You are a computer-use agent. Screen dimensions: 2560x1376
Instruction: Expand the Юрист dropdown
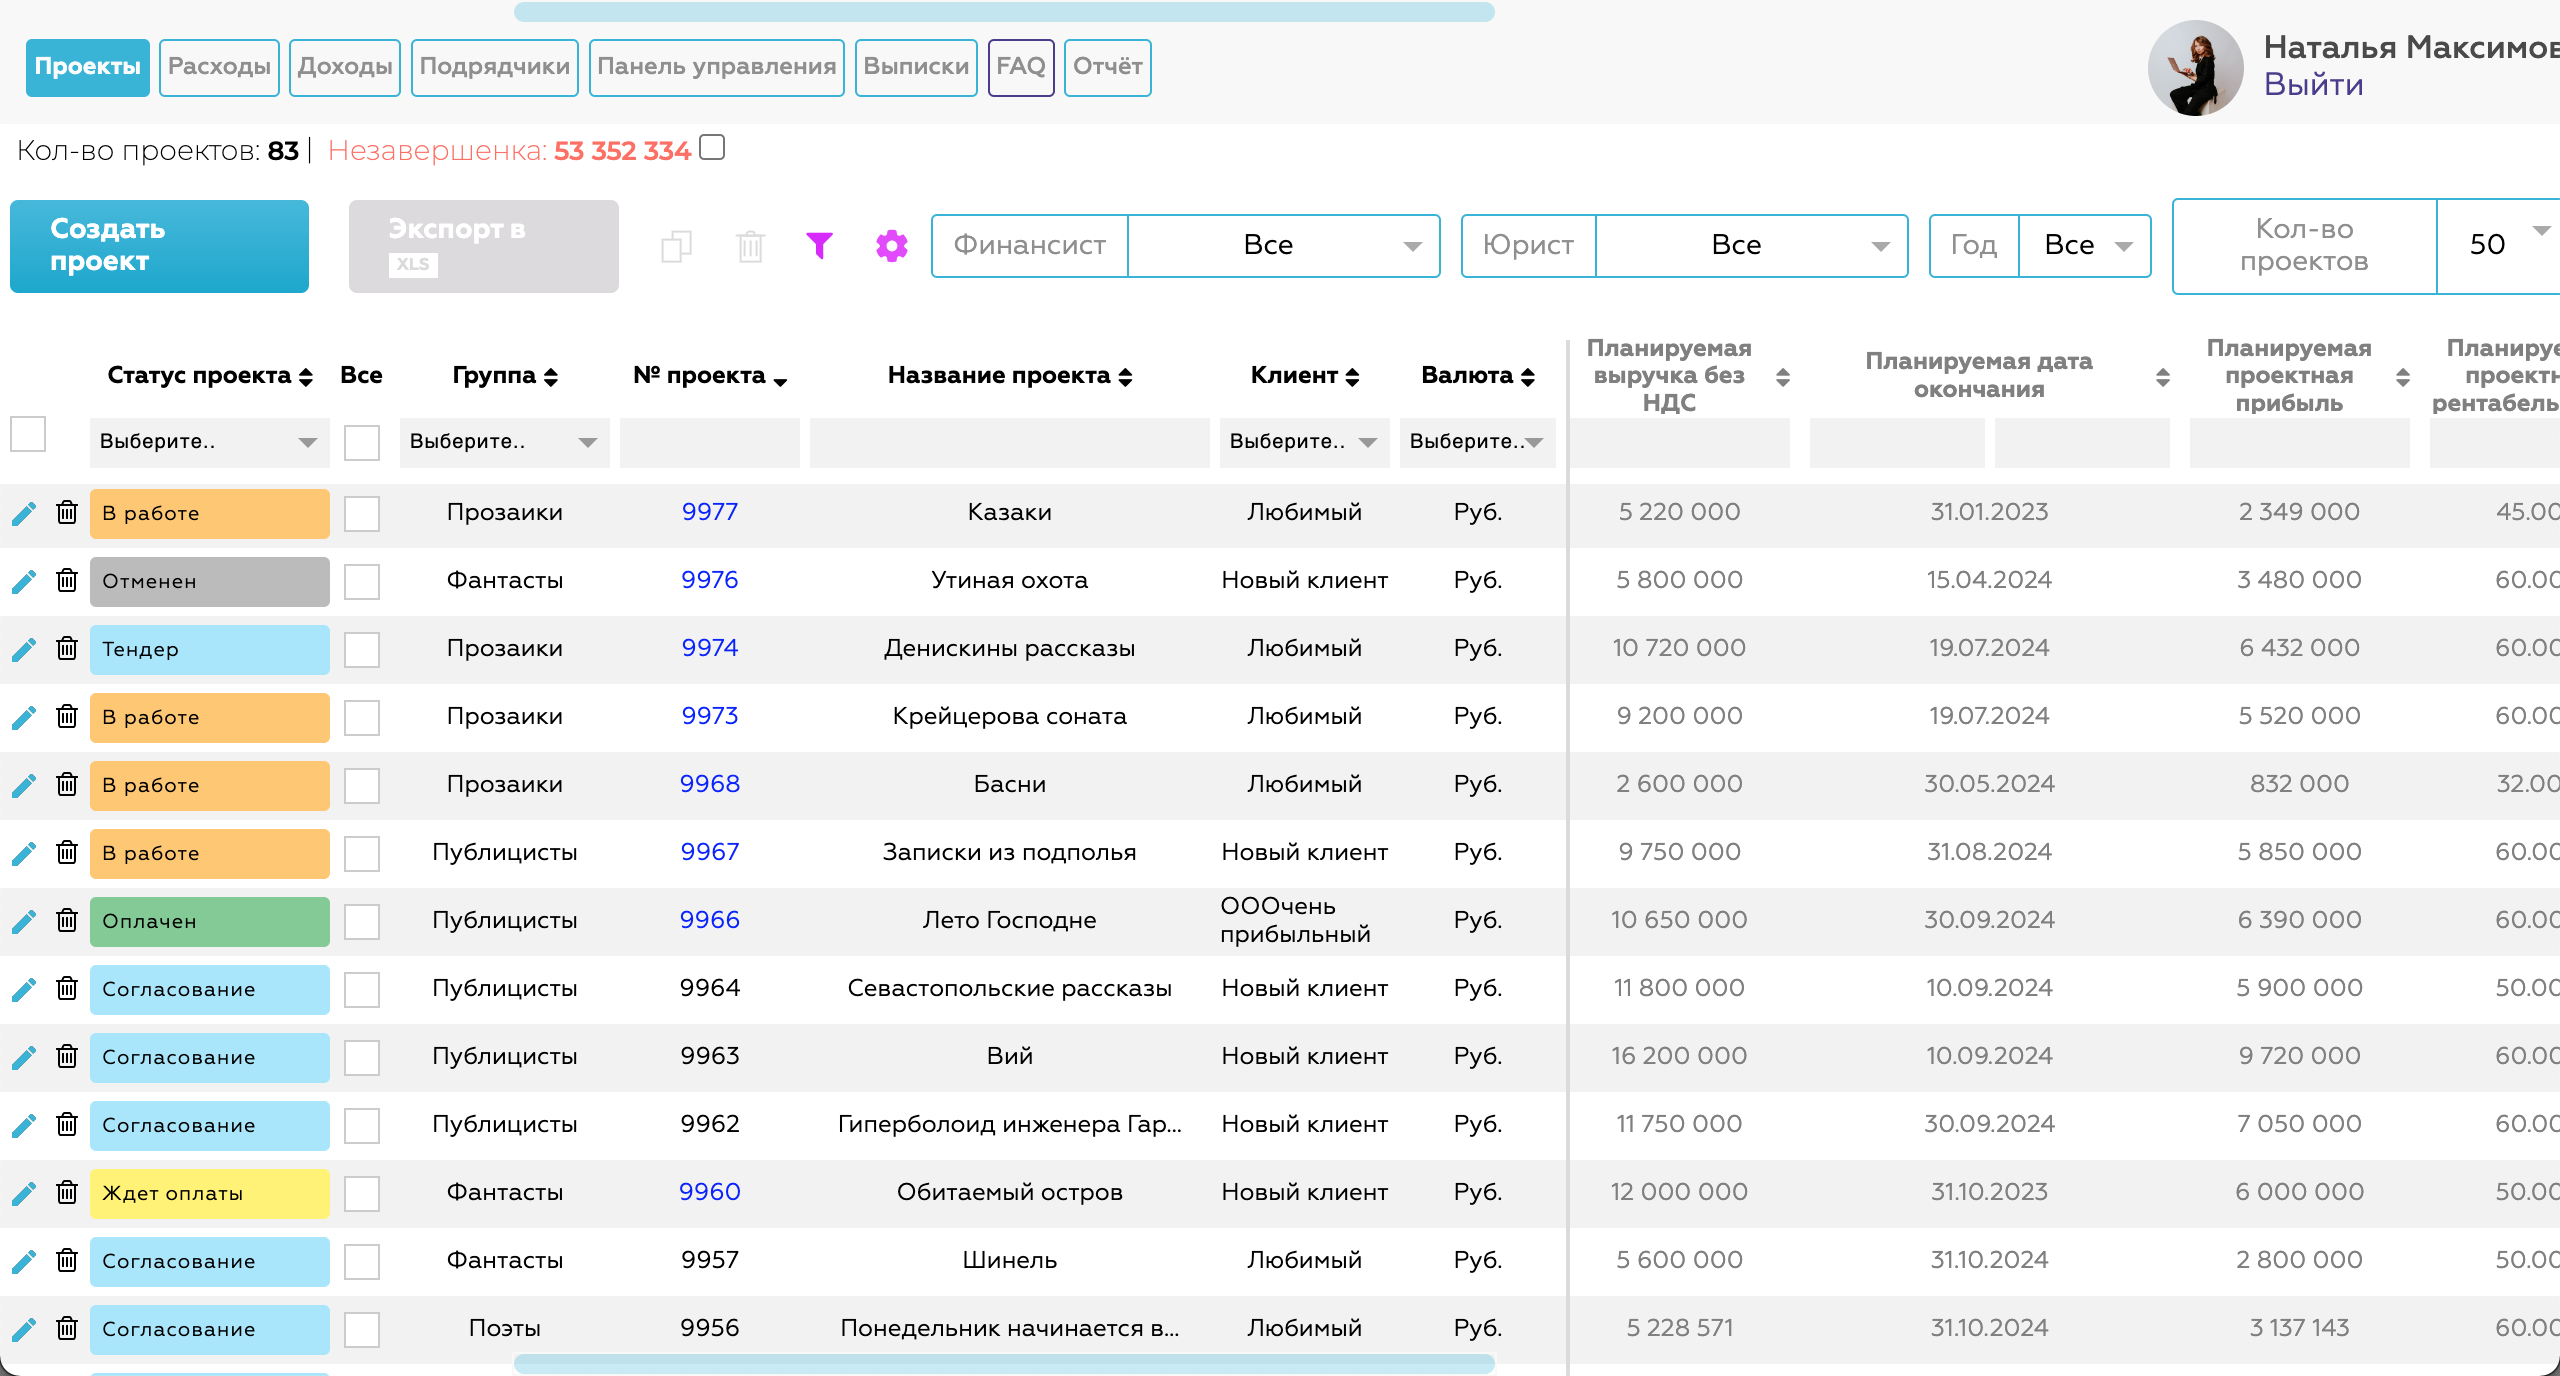click(x=1751, y=246)
